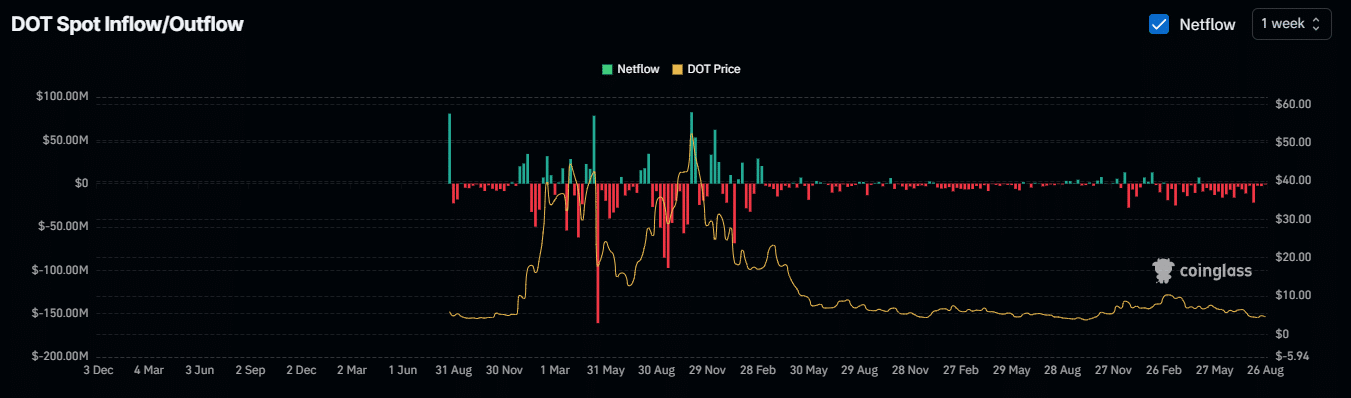This screenshot has height=398, width=1351.
Task: Click the up-down arrows in interval selector
Action: [1316, 24]
